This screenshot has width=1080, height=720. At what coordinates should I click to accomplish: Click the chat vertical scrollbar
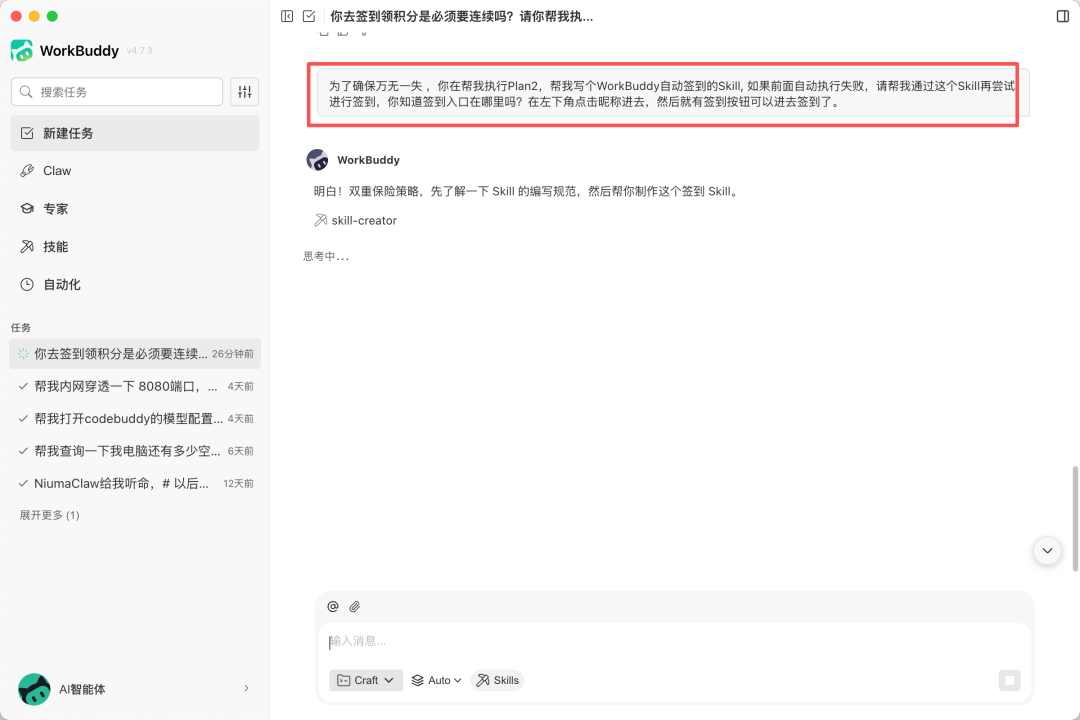pyautogui.click(x=1074, y=519)
